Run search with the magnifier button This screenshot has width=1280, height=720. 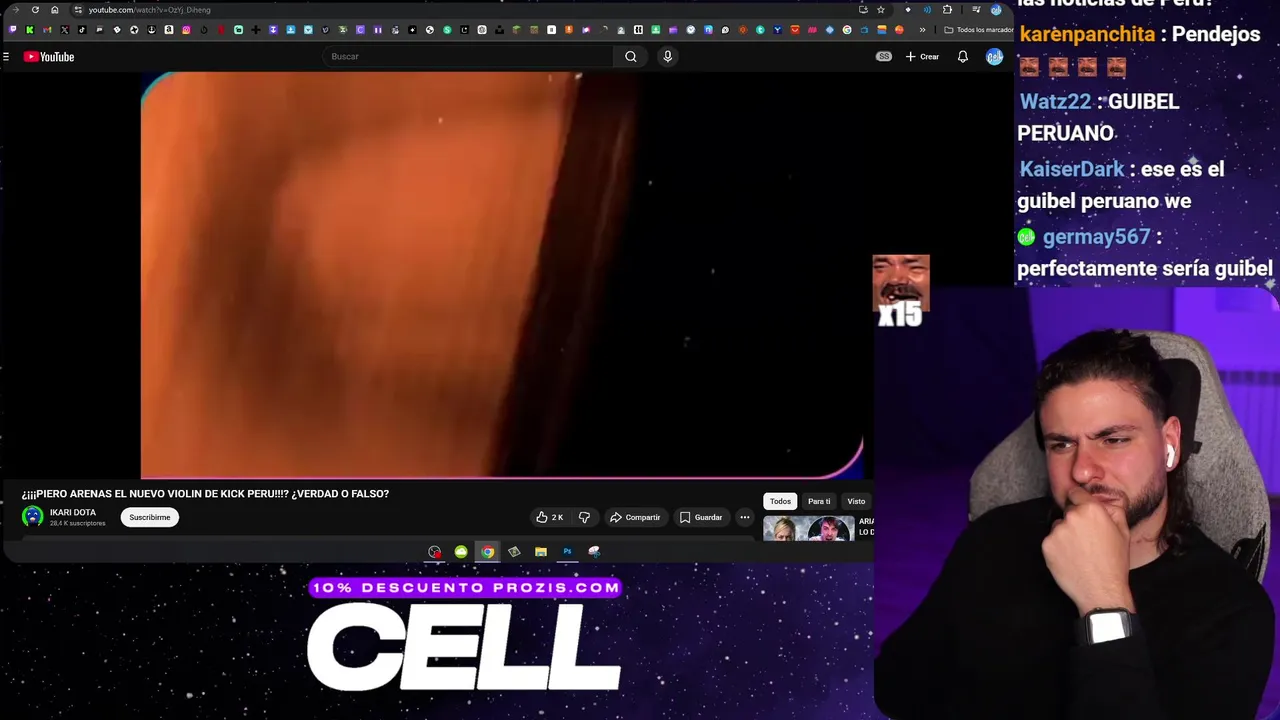pos(631,57)
